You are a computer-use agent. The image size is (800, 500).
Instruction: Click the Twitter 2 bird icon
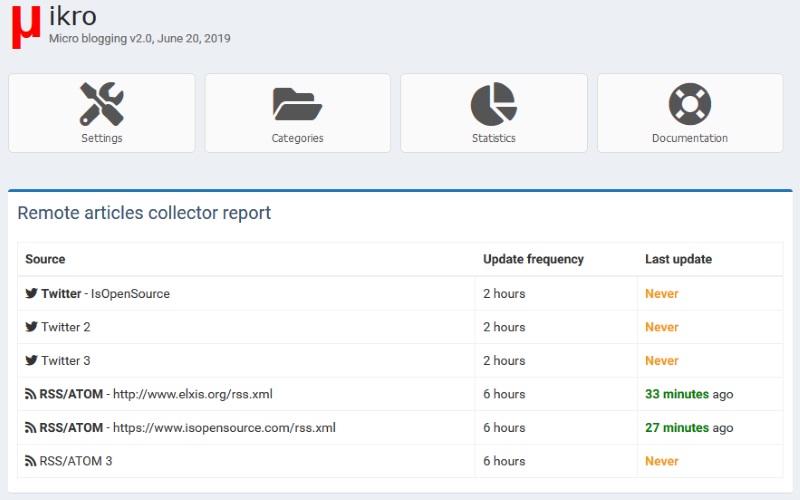[x=31, y=327]
